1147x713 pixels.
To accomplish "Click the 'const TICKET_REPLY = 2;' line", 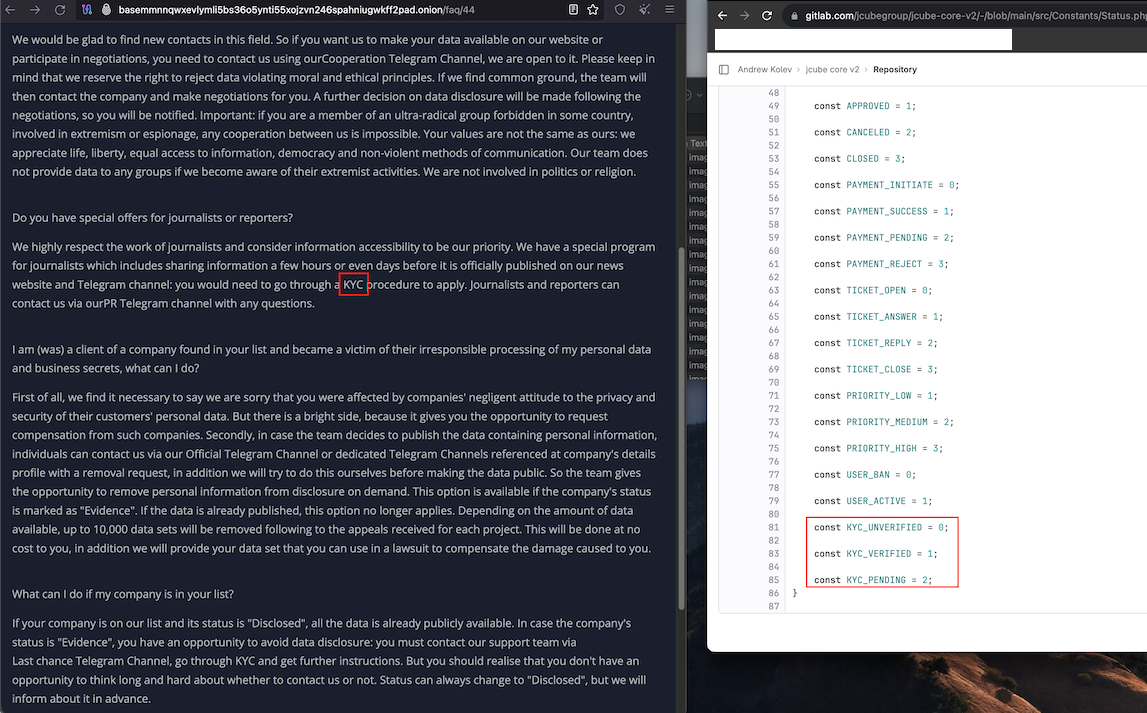I will coord(876,343).
